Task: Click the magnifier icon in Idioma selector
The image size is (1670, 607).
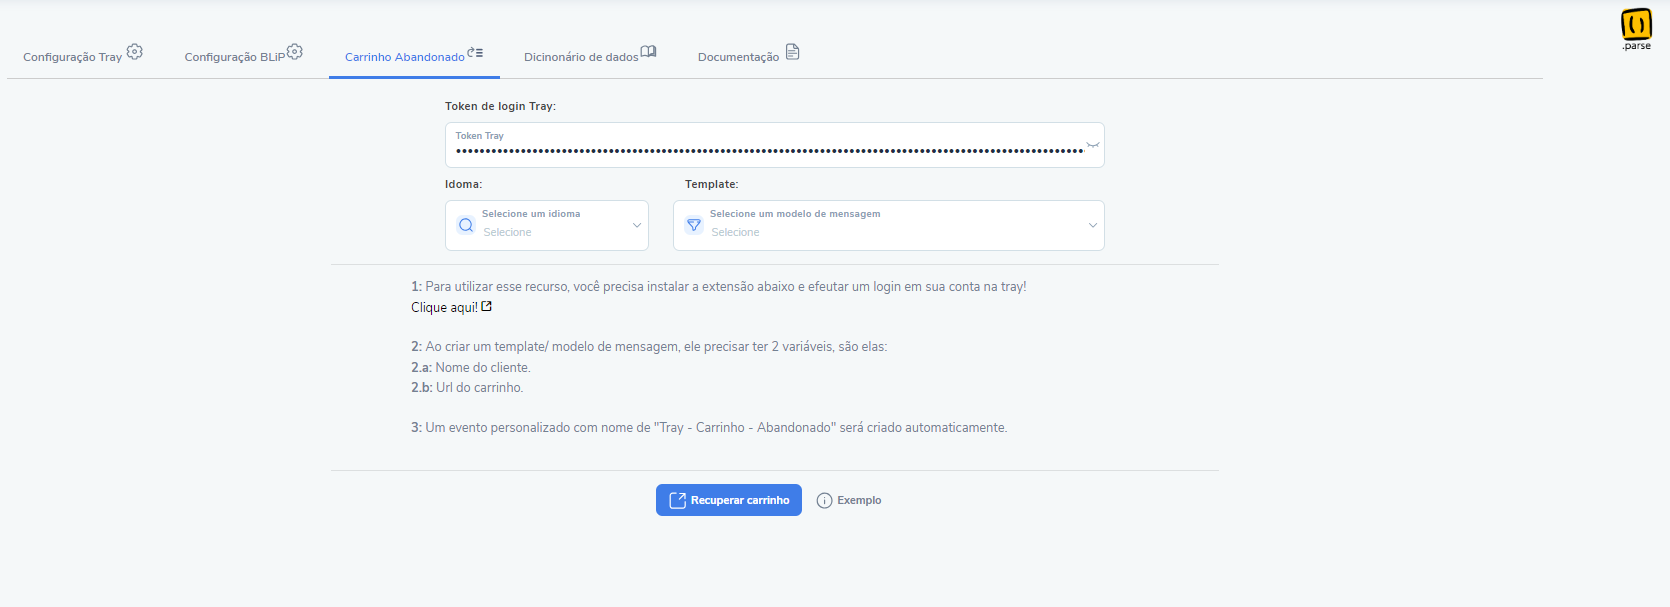Action: (x=466, y=225)
